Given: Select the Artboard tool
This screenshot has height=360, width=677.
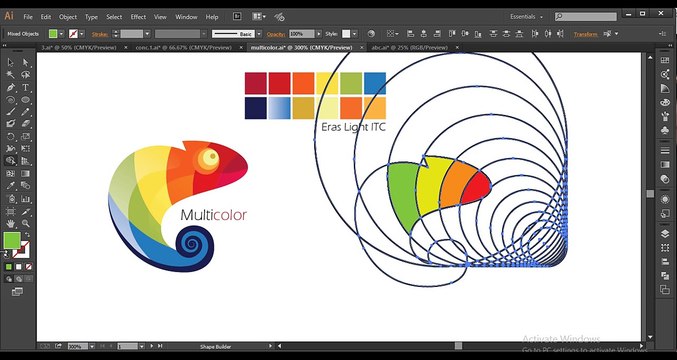Looking at the screenshot, I should tap(10, 212).
